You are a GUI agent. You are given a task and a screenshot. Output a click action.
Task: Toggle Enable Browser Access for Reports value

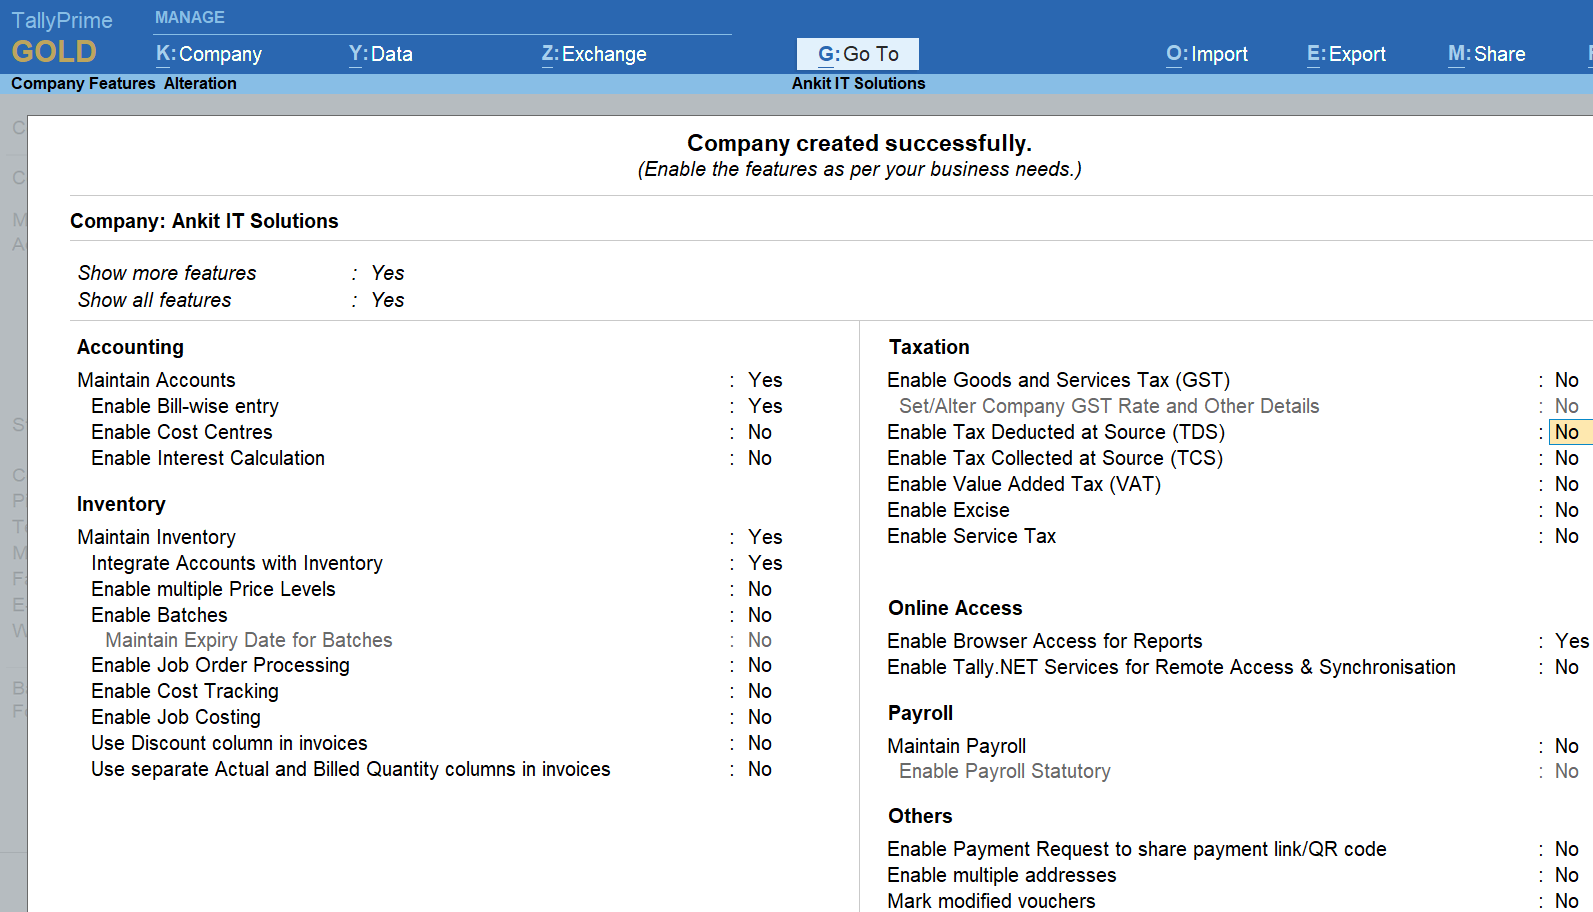tap(1571, 641)
